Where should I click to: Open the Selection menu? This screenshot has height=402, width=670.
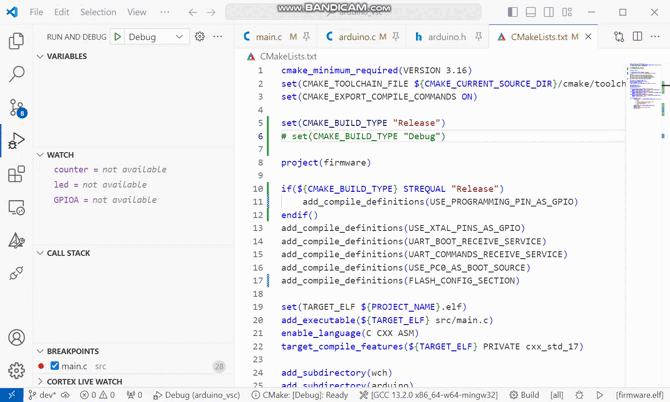(98, 12)
